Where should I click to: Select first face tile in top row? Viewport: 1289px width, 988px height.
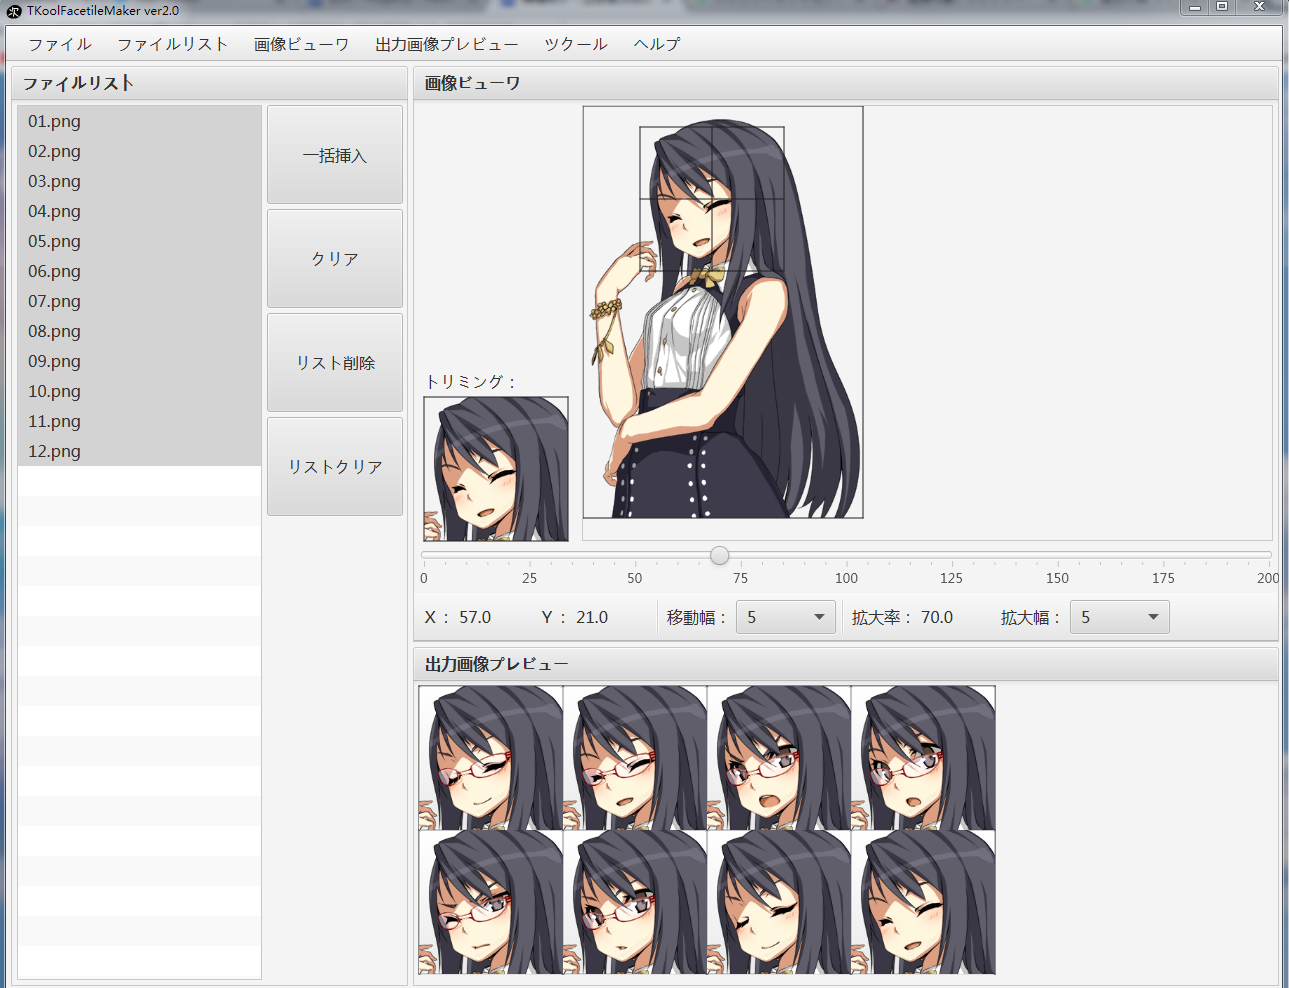491,758
